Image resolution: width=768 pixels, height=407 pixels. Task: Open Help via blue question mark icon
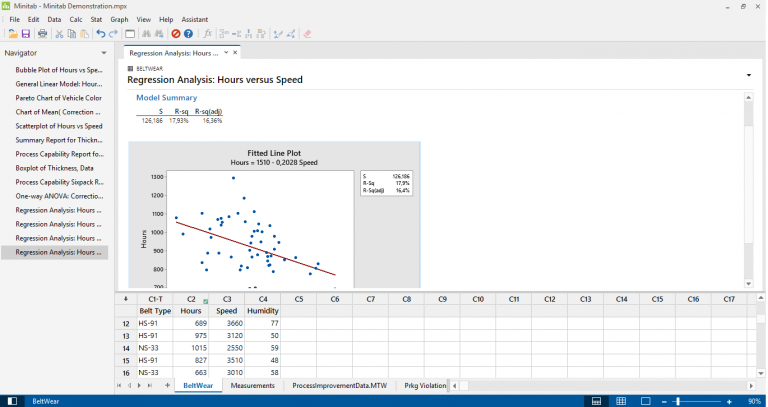(188, 34)
